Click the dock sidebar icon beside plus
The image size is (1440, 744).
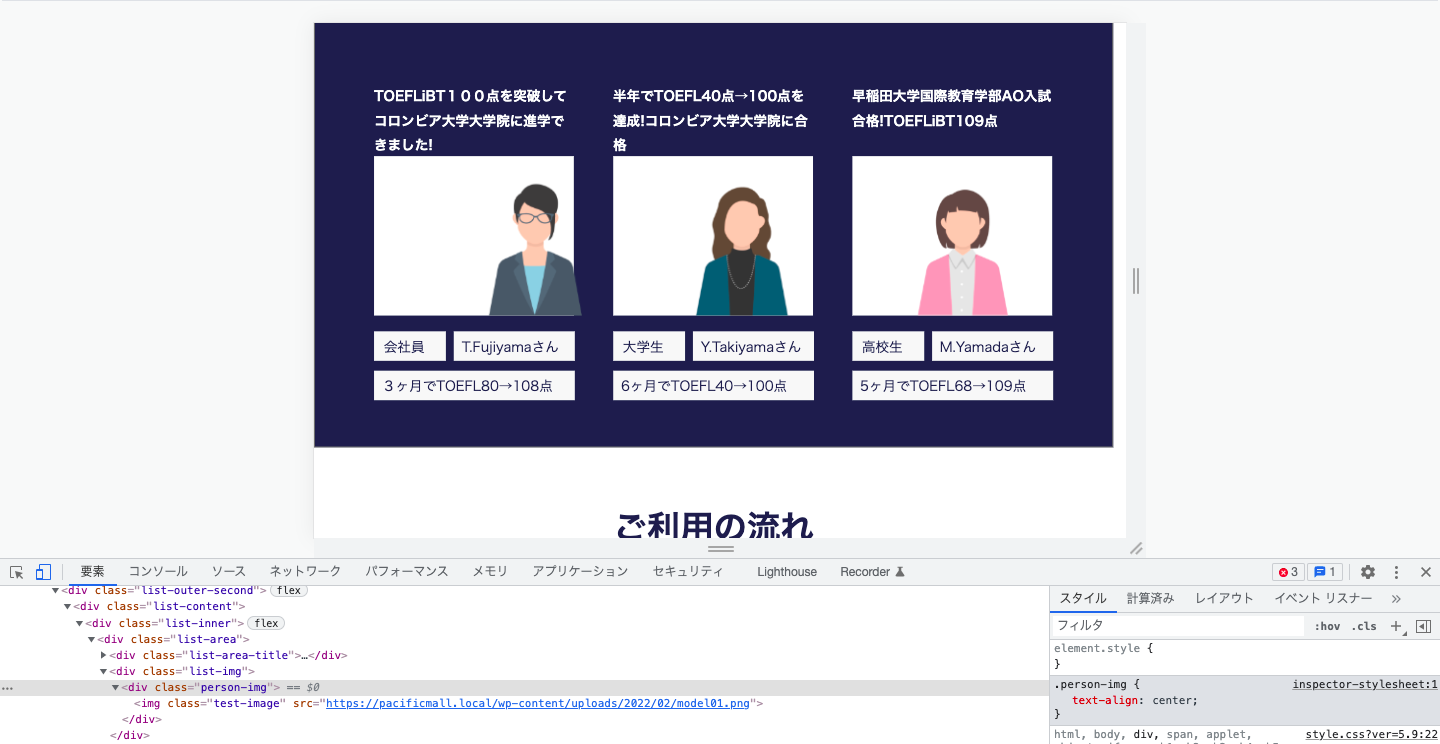[x=1424, y=625]
